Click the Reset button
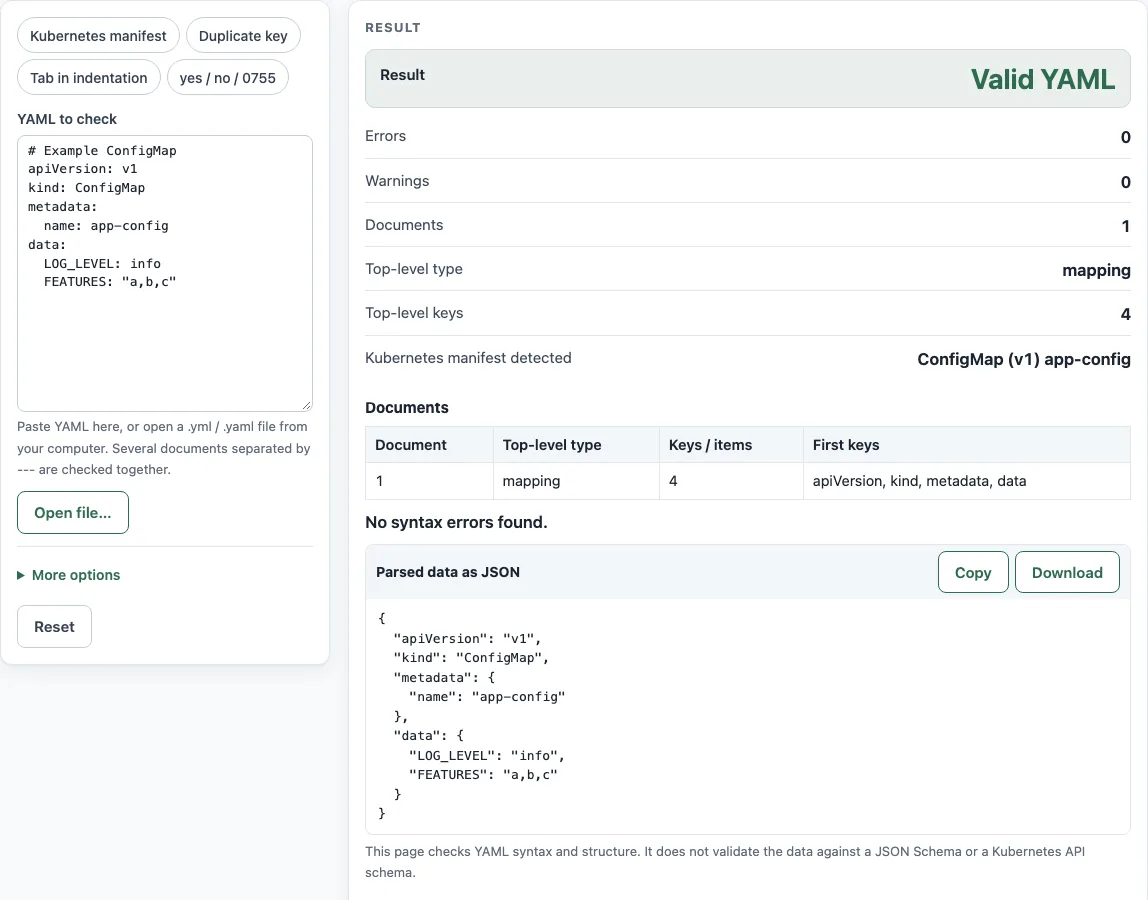This screenshot has height=900, width=1148. tap(54, 627)
